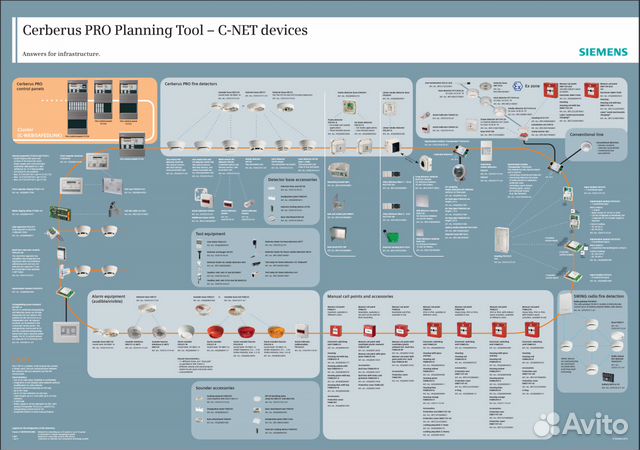Screen dimensions: 640x450
Task: Click the white radio gateway box at the SWING panel corner
Action: pyautogui.click(x=566, y=304)
